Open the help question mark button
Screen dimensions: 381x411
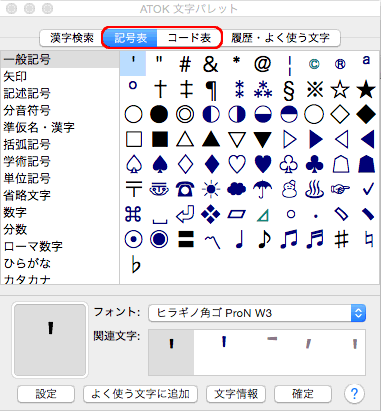(x=354, y=394)
